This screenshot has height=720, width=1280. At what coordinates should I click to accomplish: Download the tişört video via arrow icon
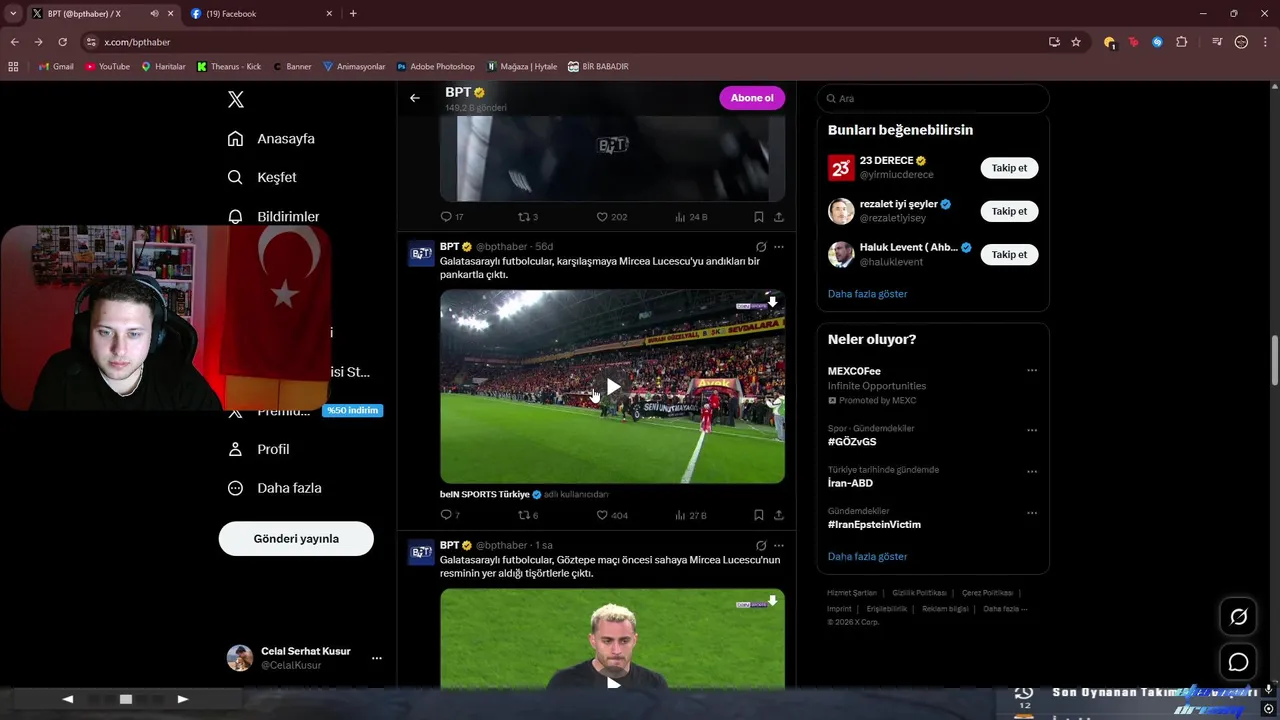(x=772, y=601)
